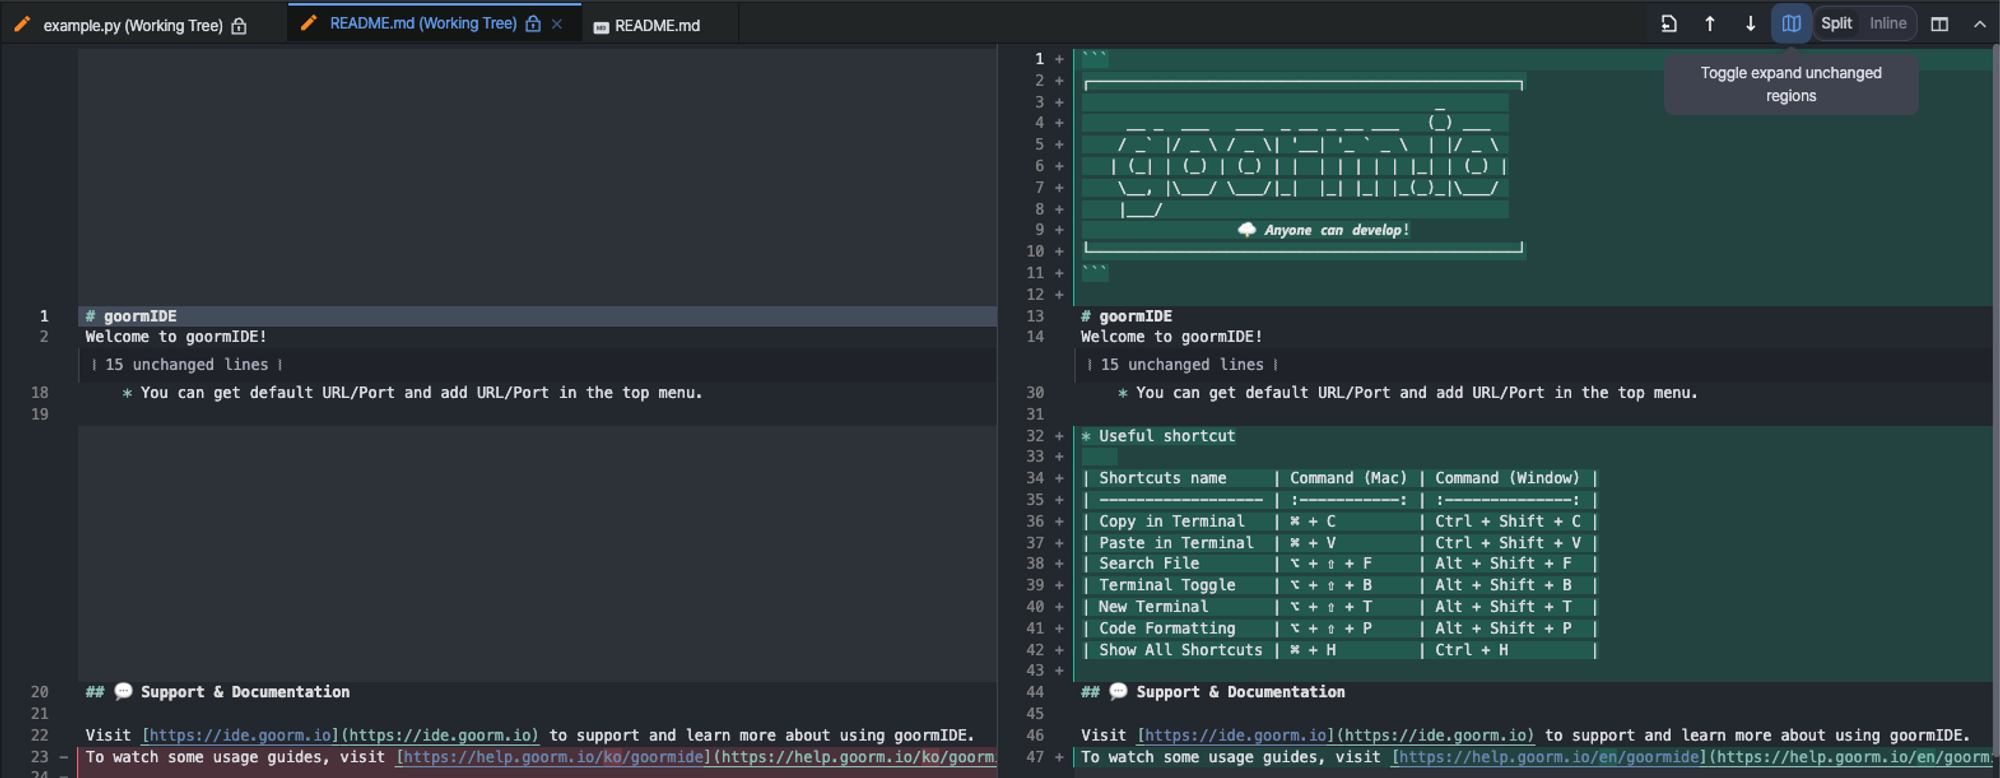Jump to next change with down arrow
Image resolution: width=2000 pixels, height=778 pixels.
(x=1750, y=24)
